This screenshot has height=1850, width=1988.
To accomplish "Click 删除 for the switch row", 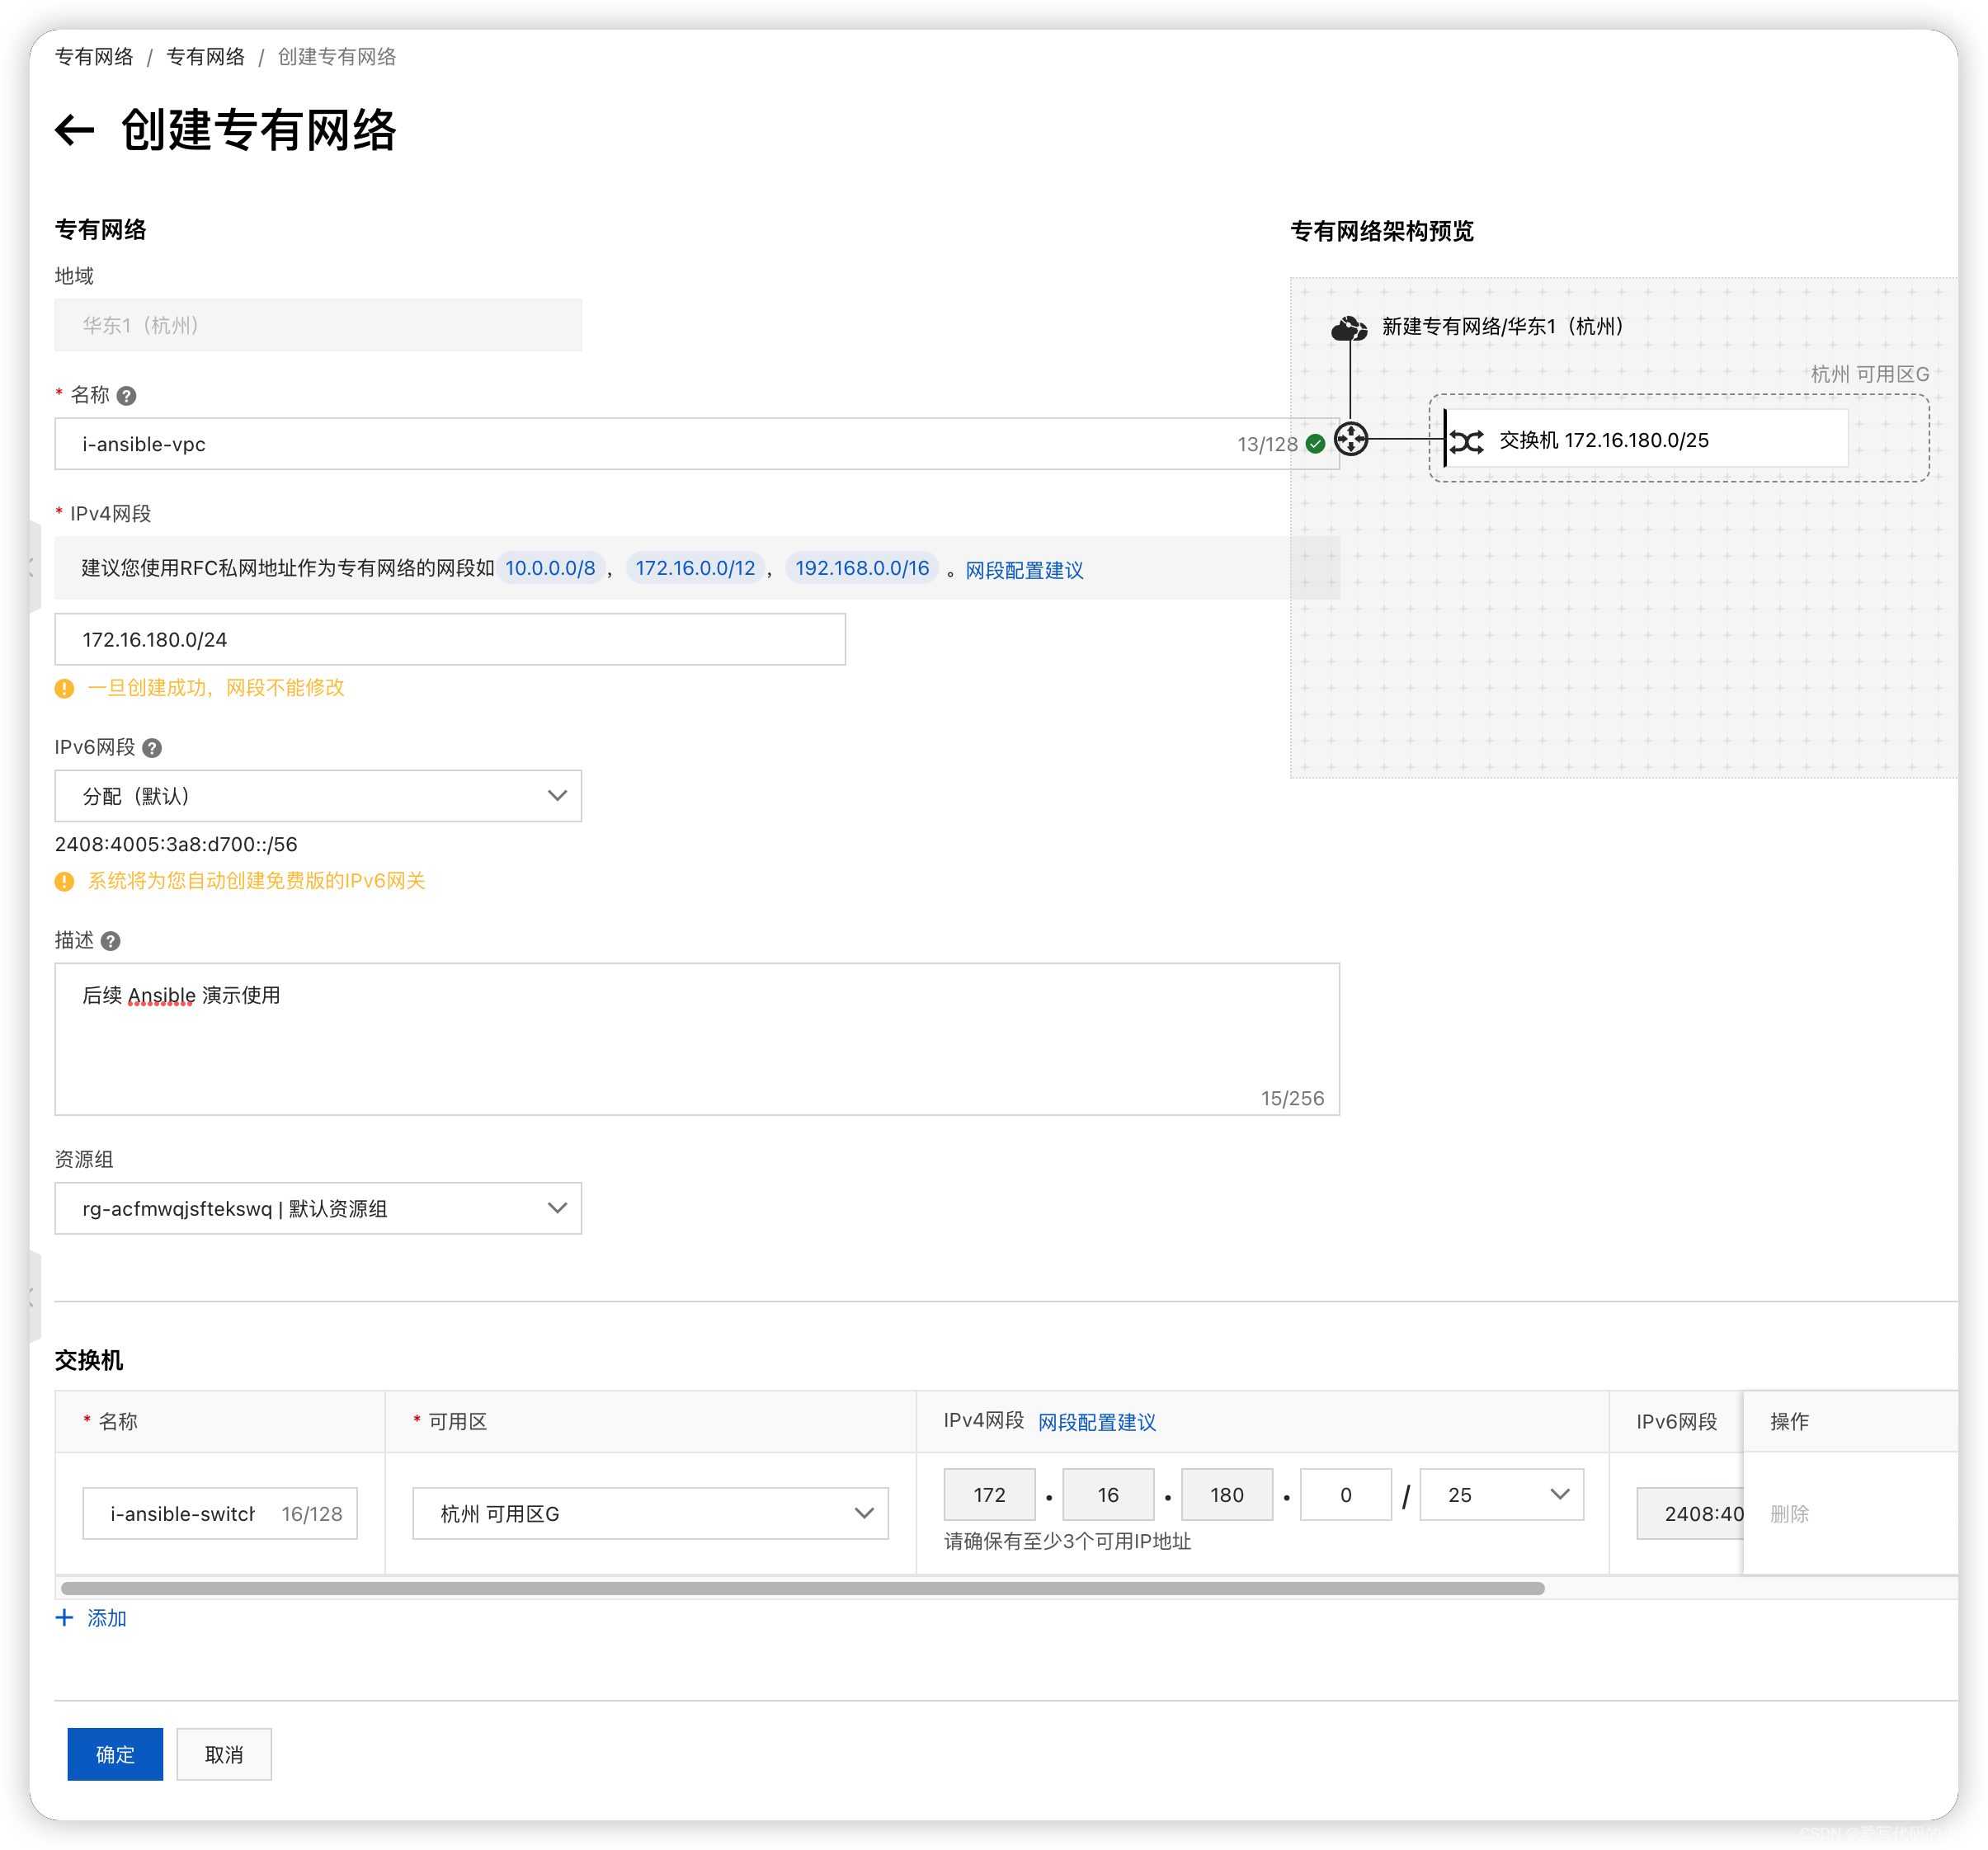I will point(1789,1514).
